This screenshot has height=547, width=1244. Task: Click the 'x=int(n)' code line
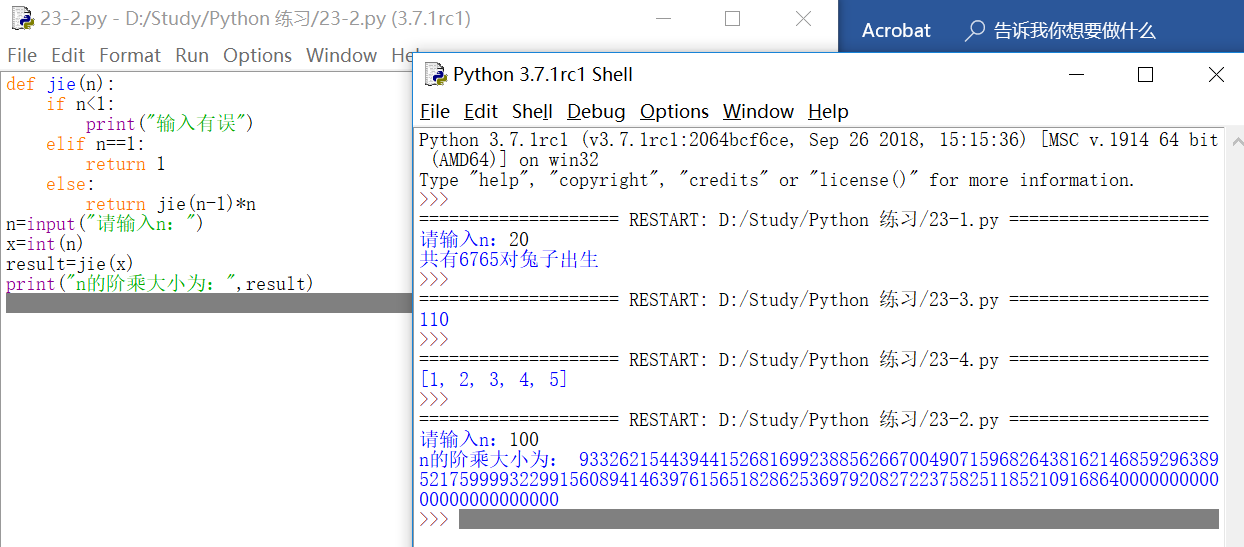(45, 244)
